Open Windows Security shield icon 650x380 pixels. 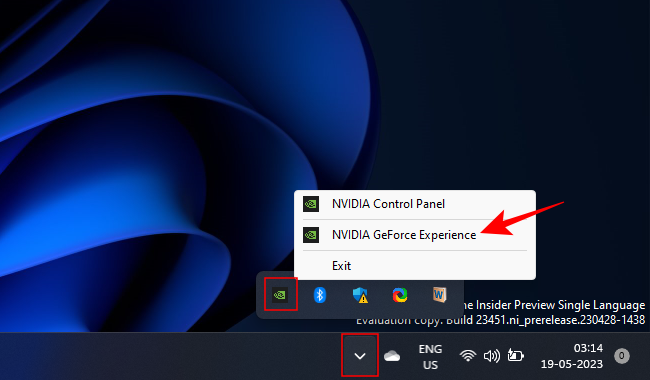pos(360,295)
